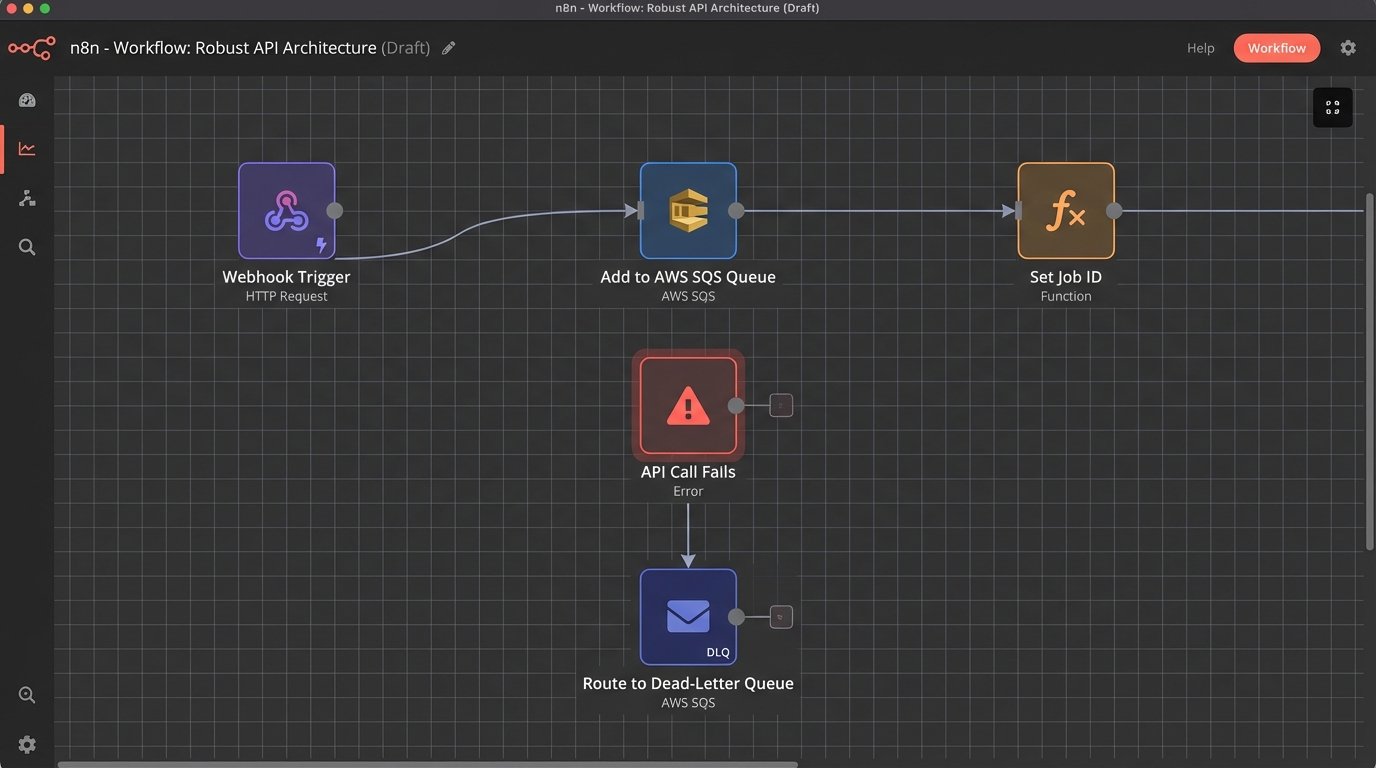Click the zoom icon at sidebar bottom
This screenshot has width=1376, height=768.
click(27, 695)
